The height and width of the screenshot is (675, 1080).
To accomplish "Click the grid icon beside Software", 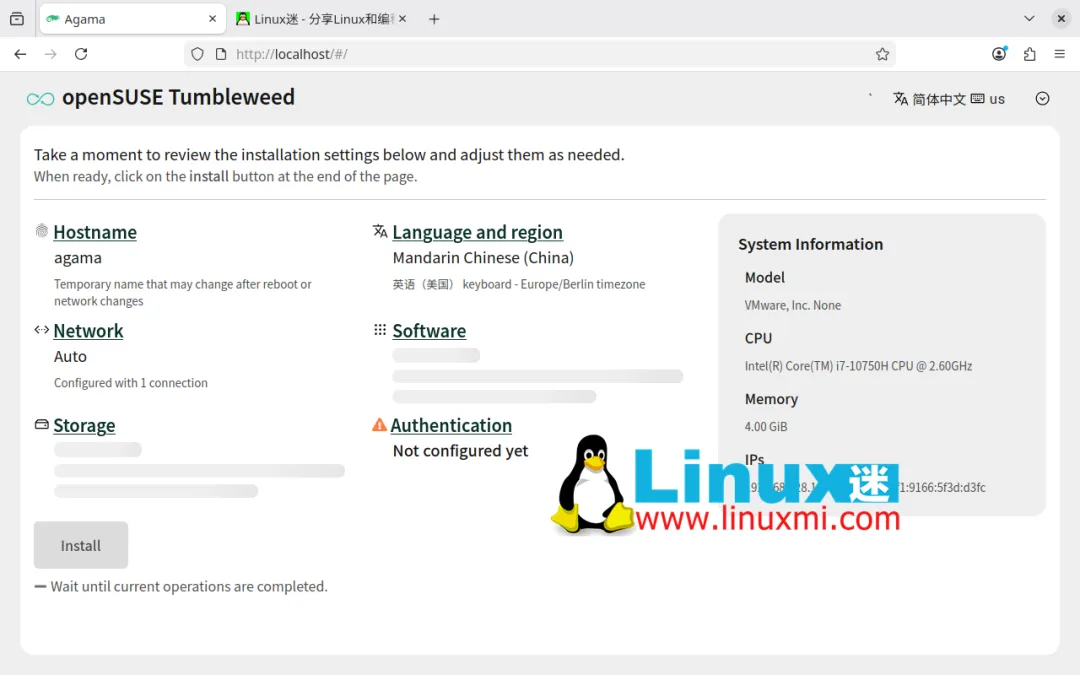I will point(380,330).
